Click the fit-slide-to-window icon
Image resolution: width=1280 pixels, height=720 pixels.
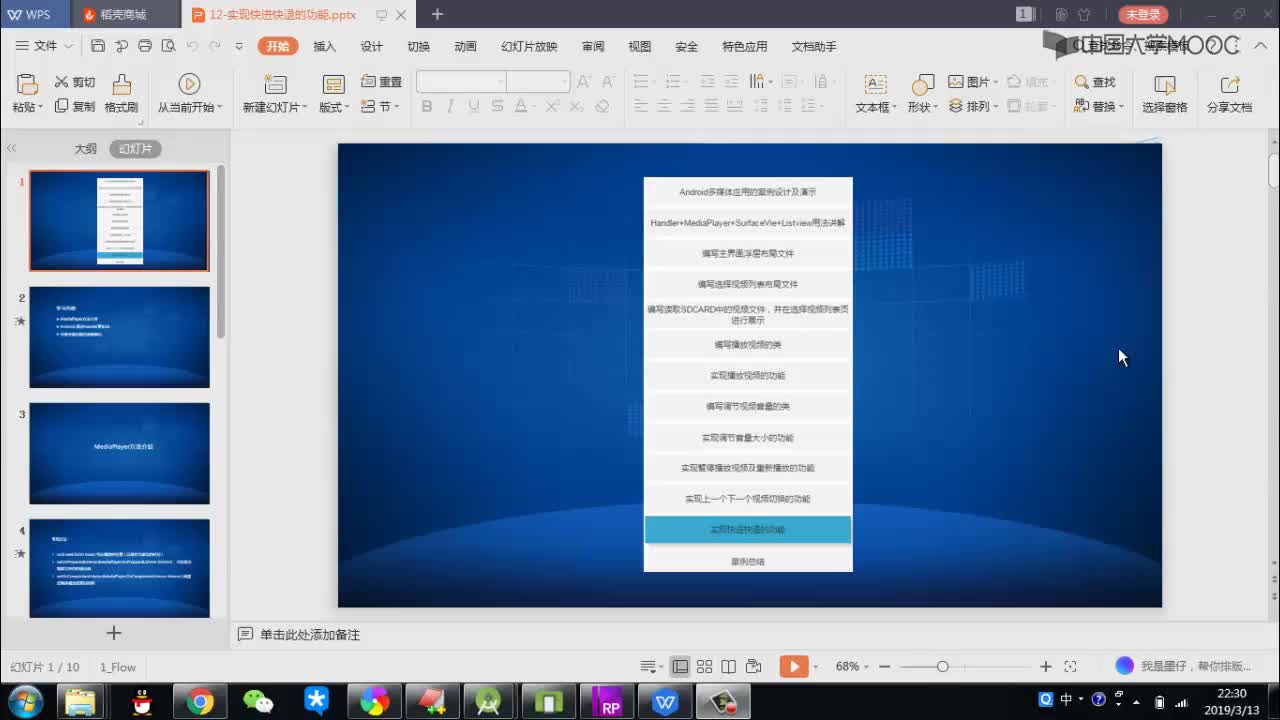(x=1070, y=667)
